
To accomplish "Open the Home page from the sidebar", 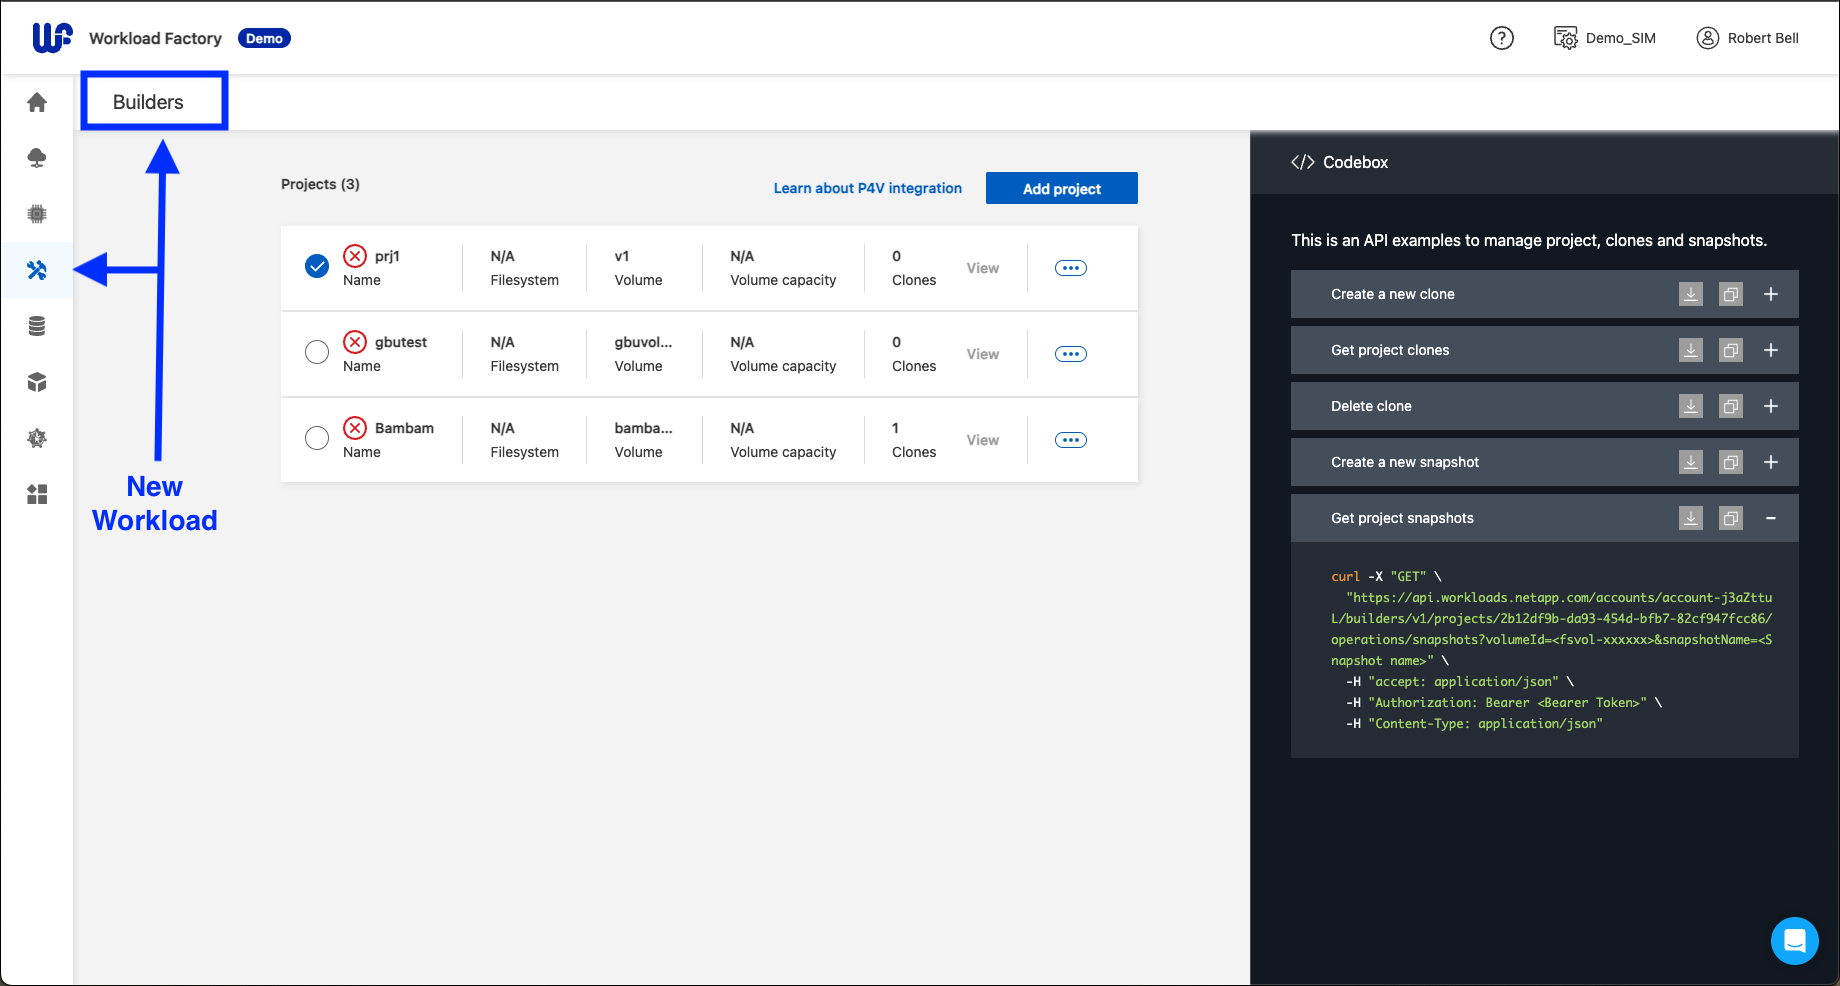I will click(37, 102).
